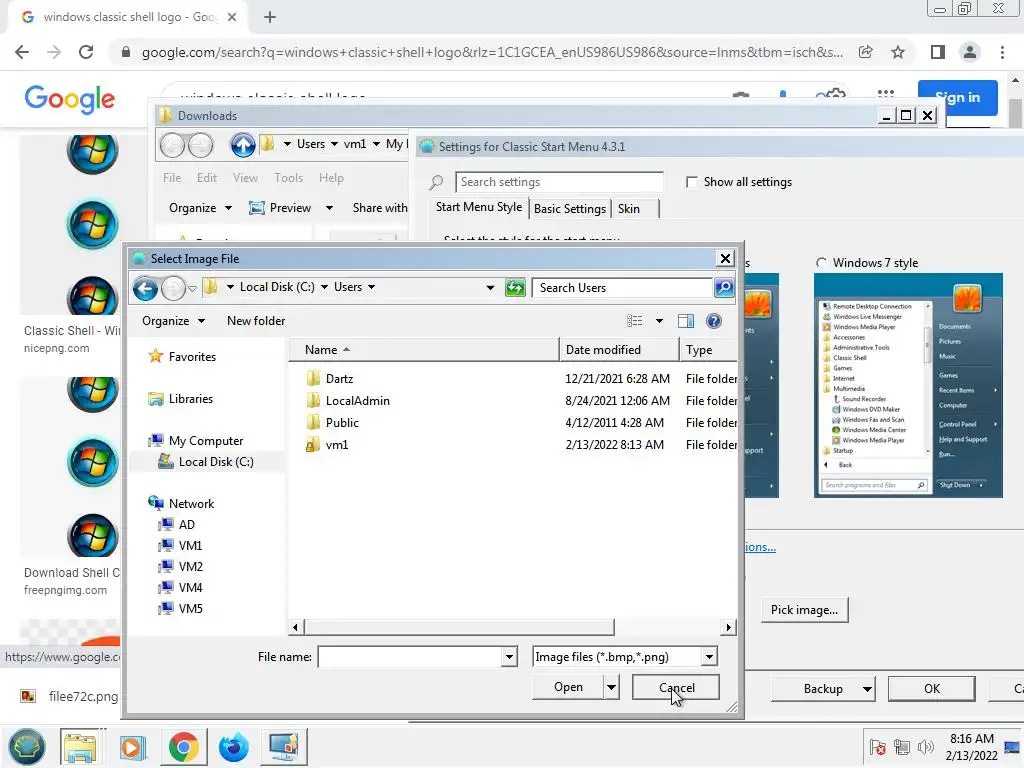Open Google apps grid icon
1024x768 pixels.
click(886, 95)
